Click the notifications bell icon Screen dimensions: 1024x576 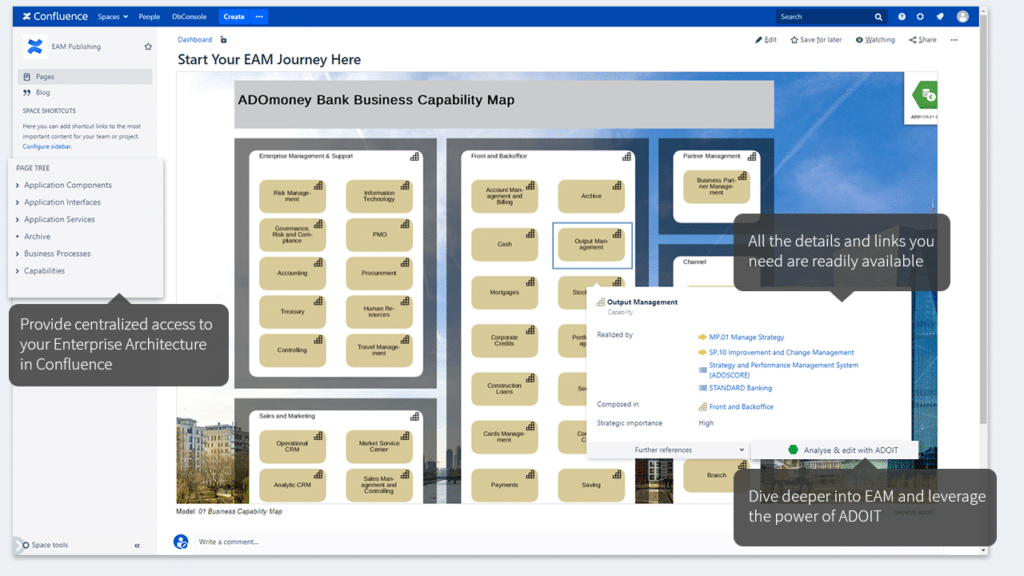939,16
